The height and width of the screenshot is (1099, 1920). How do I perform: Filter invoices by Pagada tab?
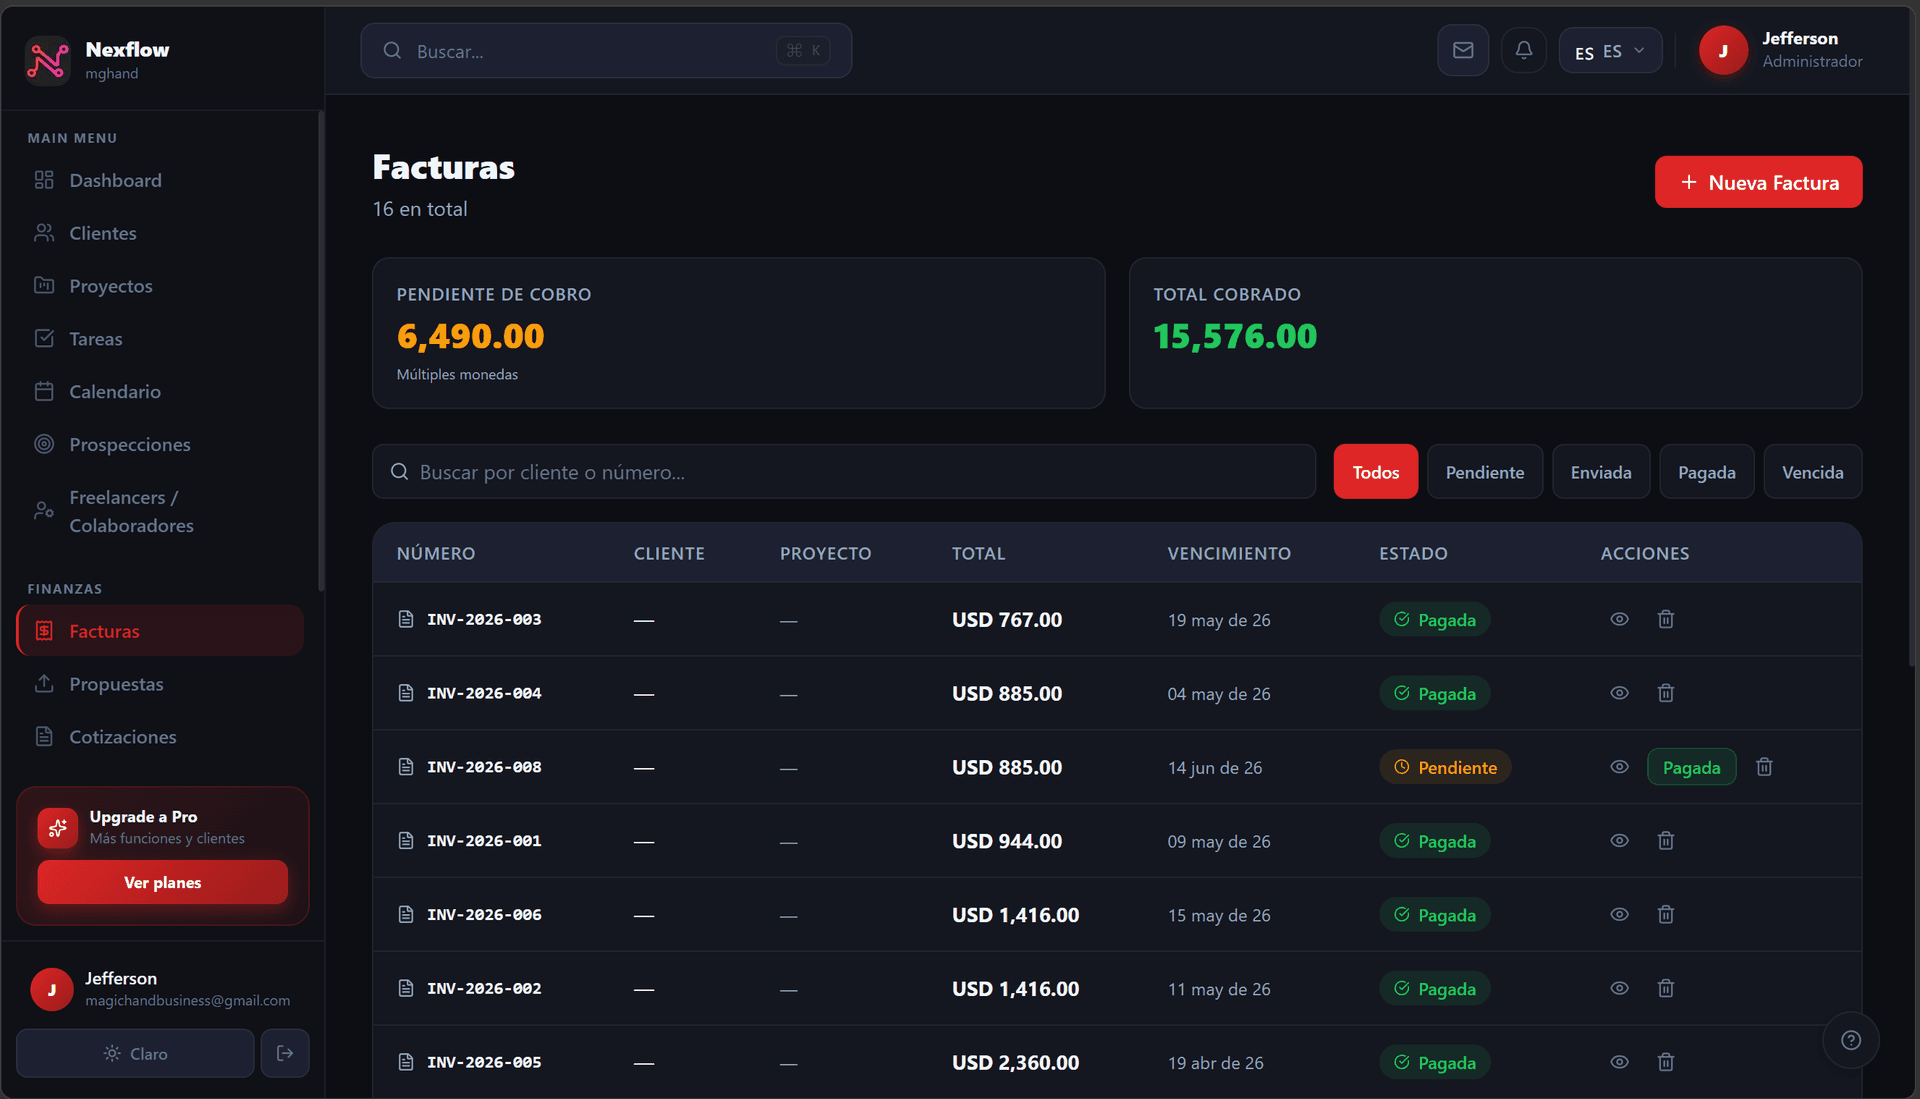(1706, 472)
